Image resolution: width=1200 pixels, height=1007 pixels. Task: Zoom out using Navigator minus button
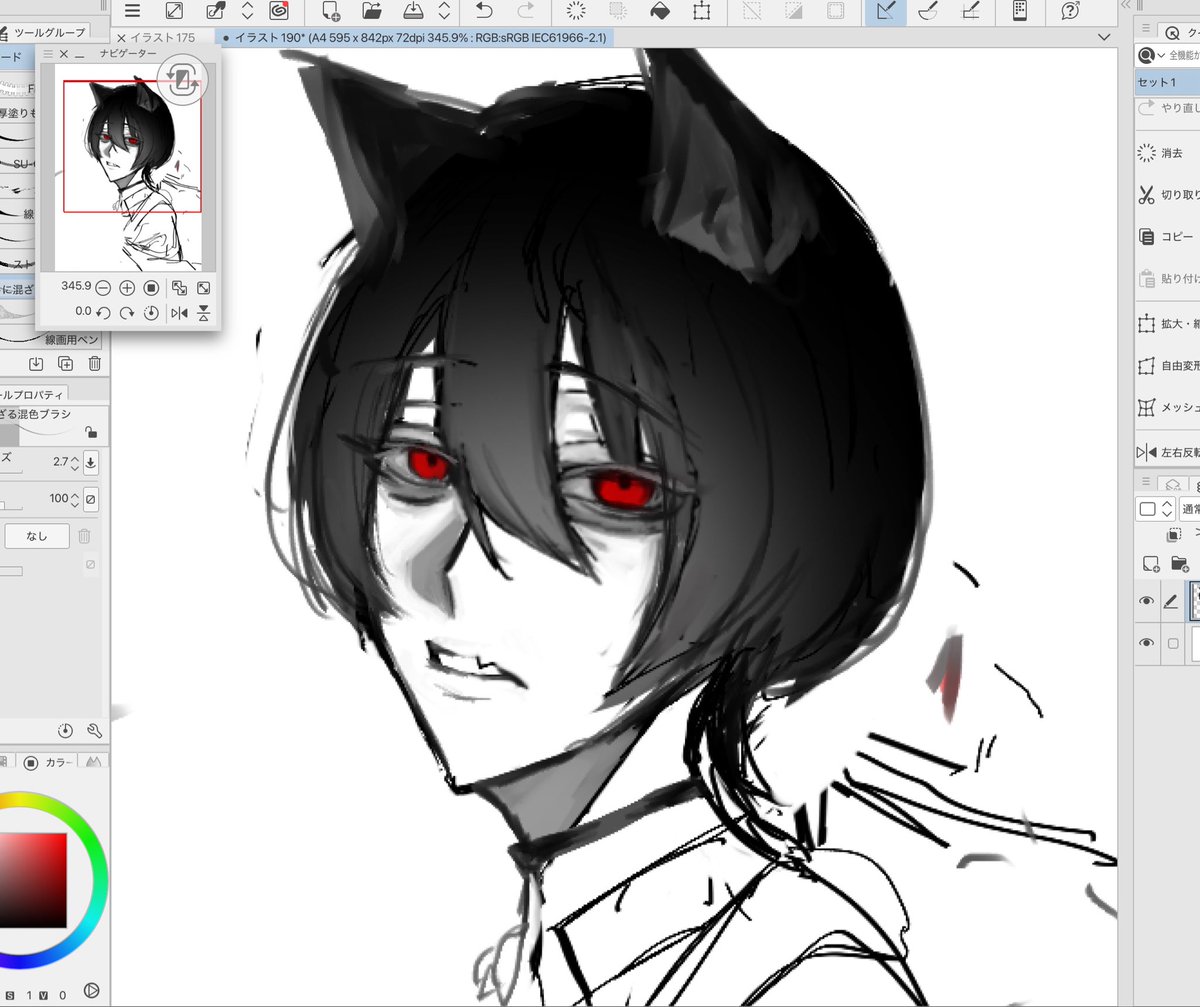coord(104,288)
